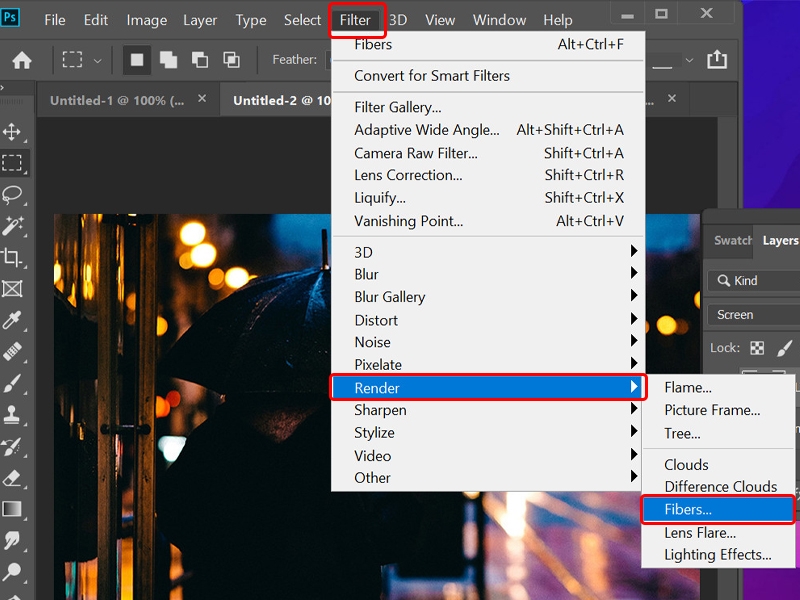Choose the Crop tool
Screen dimensions: 800x600
tap(14, 258)
